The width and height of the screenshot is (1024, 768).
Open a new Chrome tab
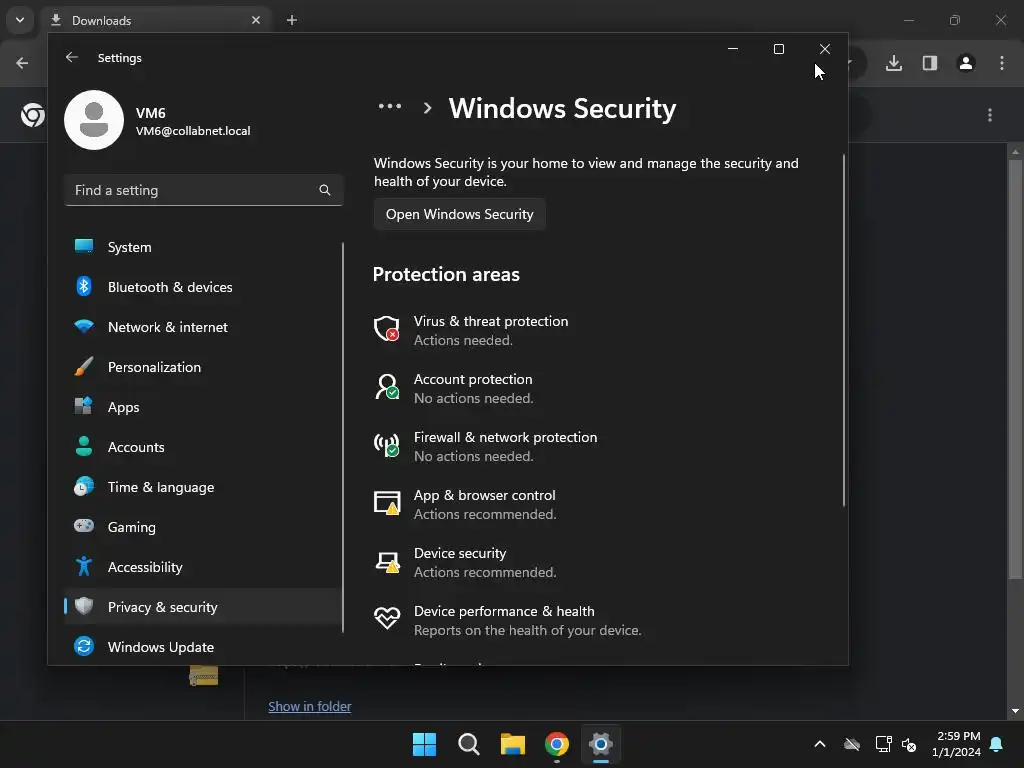tap(292, 20)
